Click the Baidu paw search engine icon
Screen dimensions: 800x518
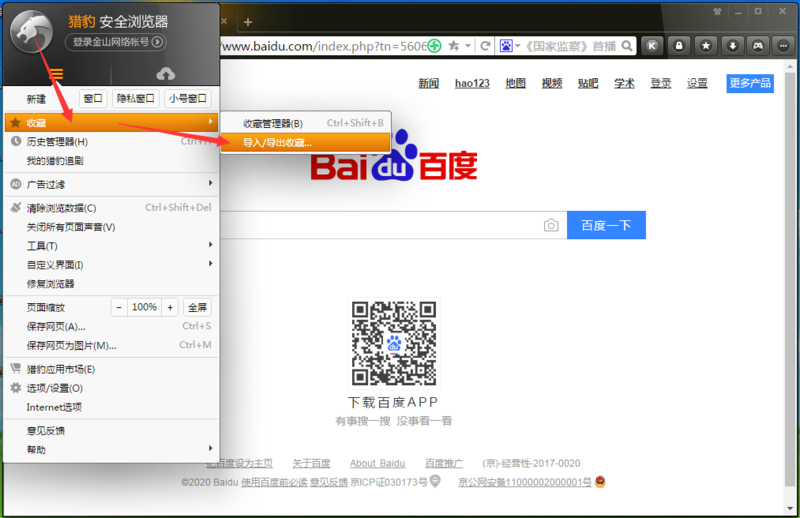(x=506, y=46)
